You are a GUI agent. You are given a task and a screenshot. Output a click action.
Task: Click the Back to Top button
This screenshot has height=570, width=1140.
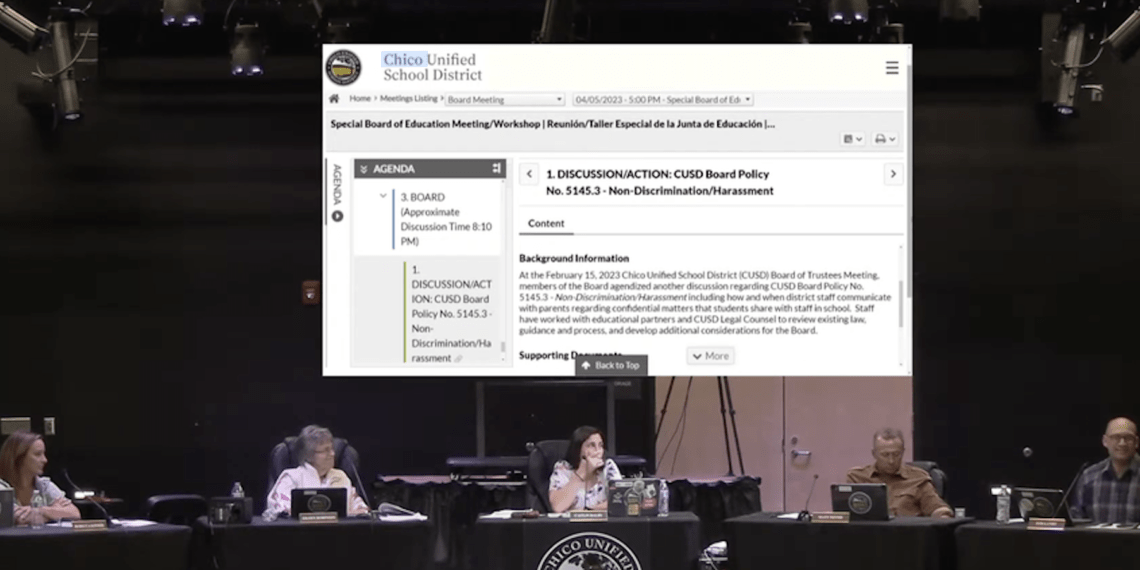[611, 365]
